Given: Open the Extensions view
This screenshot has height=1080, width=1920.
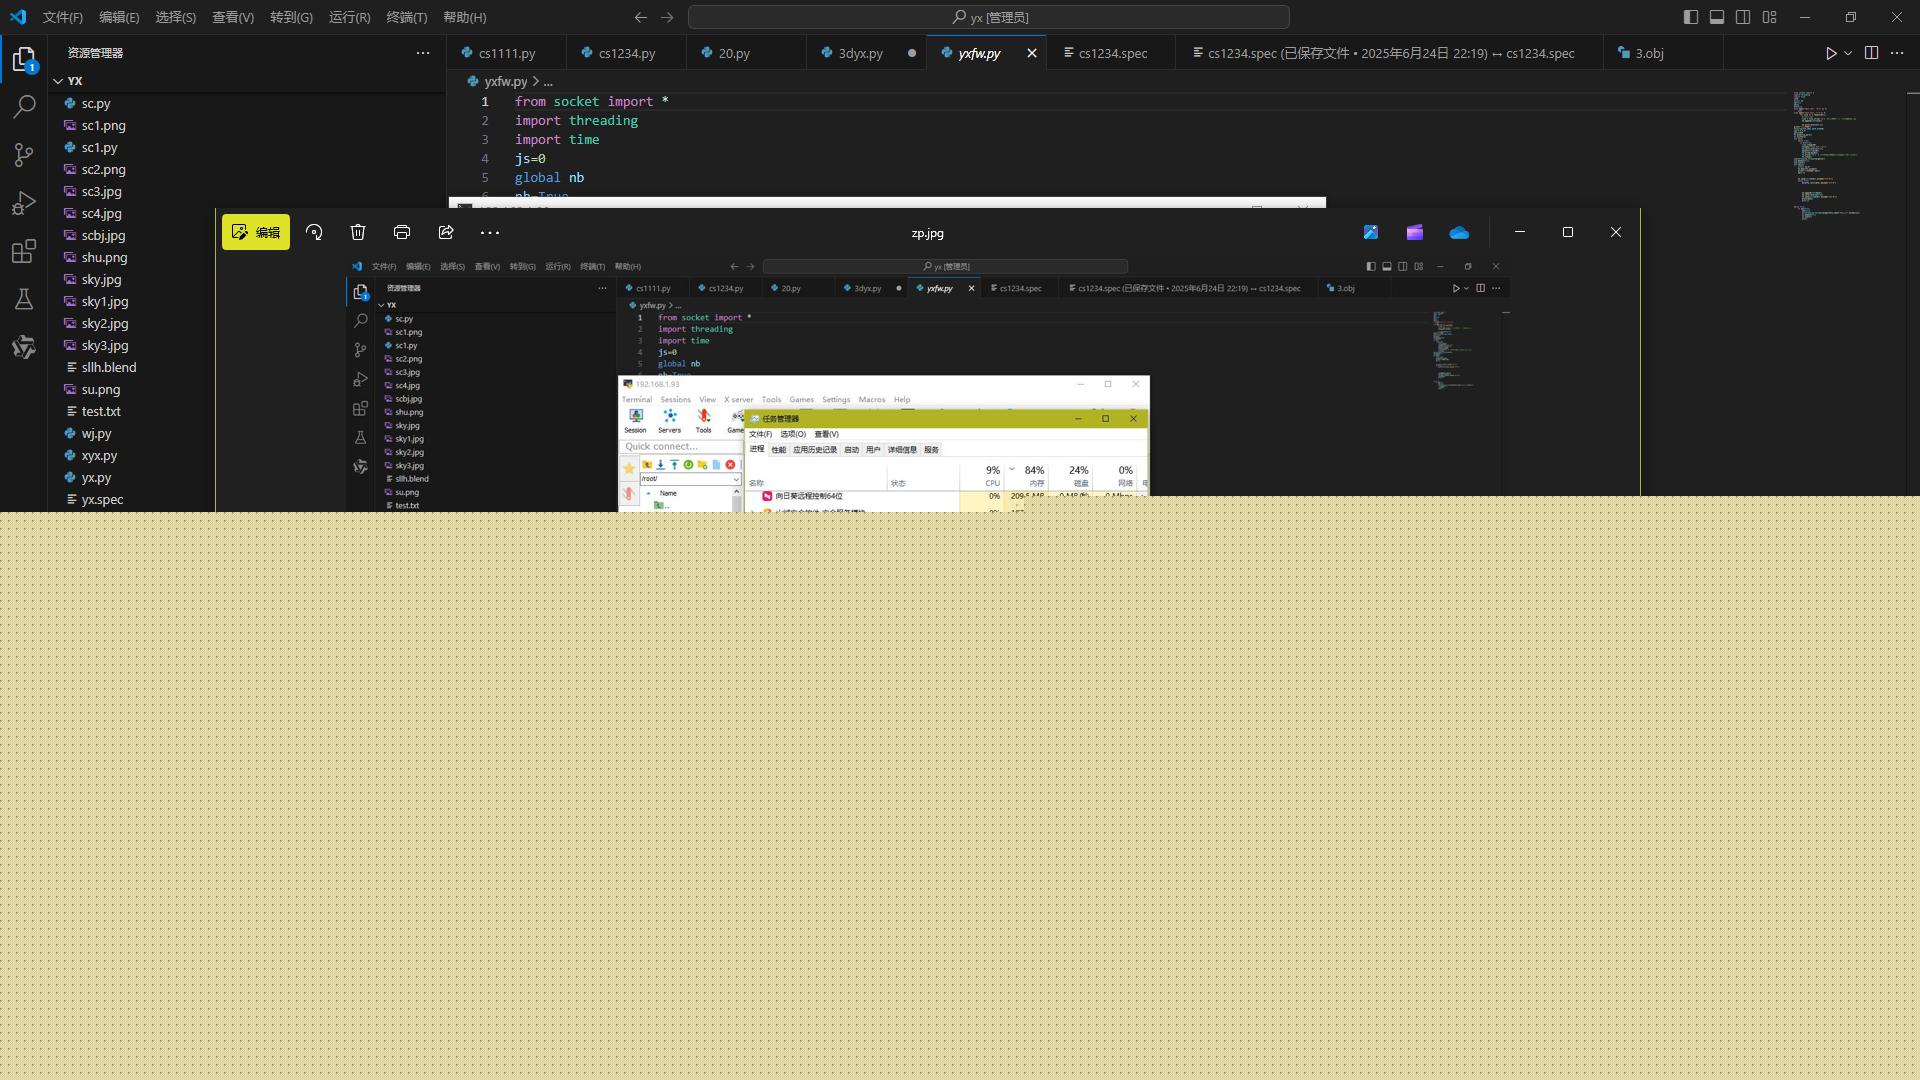Looking at the screenshot, I should [x=24, y=251].
